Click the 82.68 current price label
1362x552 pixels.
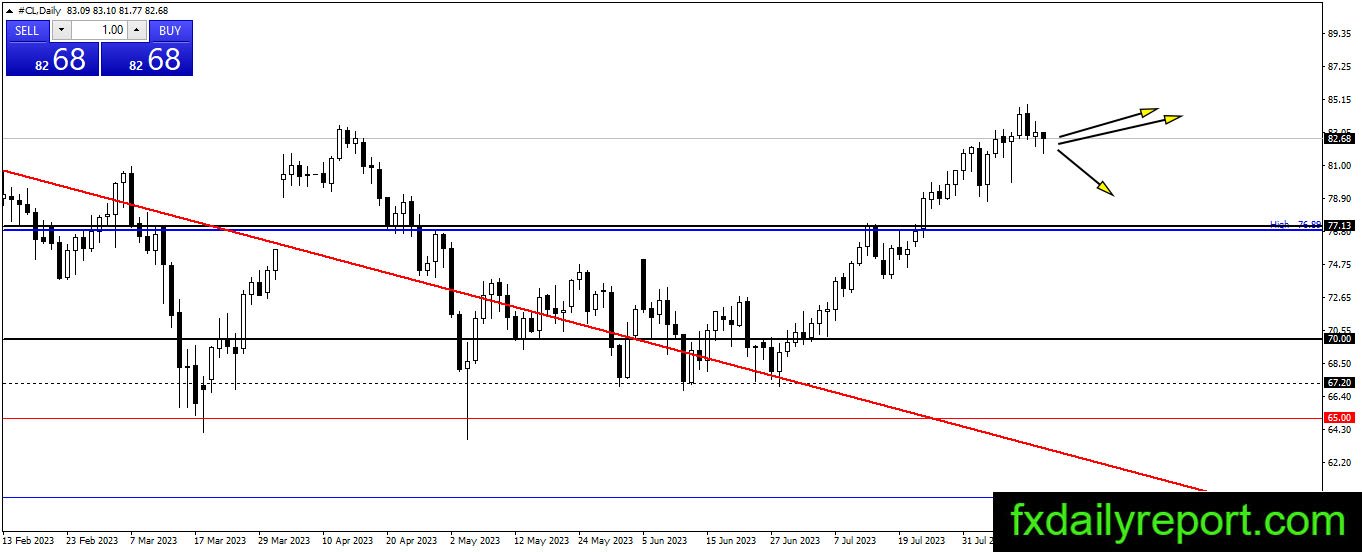(x=1339, y=139)
